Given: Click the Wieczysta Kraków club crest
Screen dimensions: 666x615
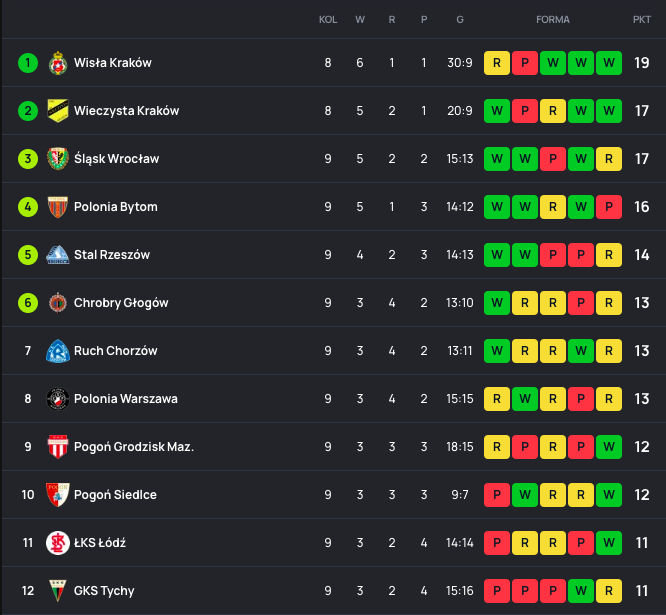Looking at the screenshot, I should click(58, 111).
